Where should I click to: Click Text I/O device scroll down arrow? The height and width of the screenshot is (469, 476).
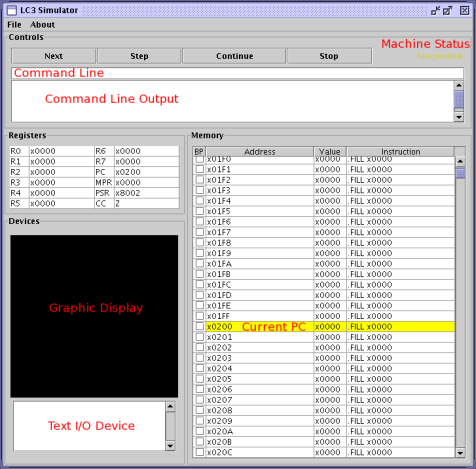pos(170,446)
